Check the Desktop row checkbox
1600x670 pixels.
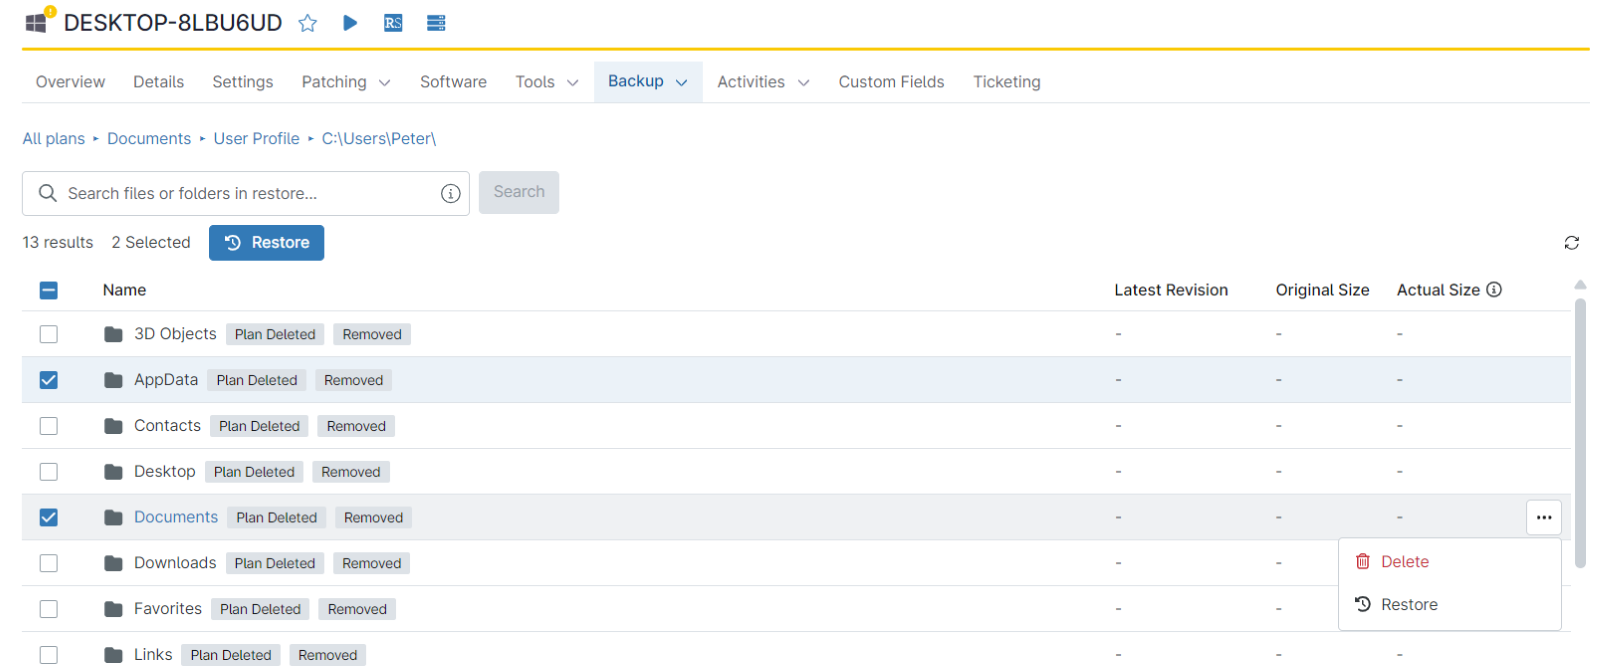pyautogui.click(x=48, y=472)
